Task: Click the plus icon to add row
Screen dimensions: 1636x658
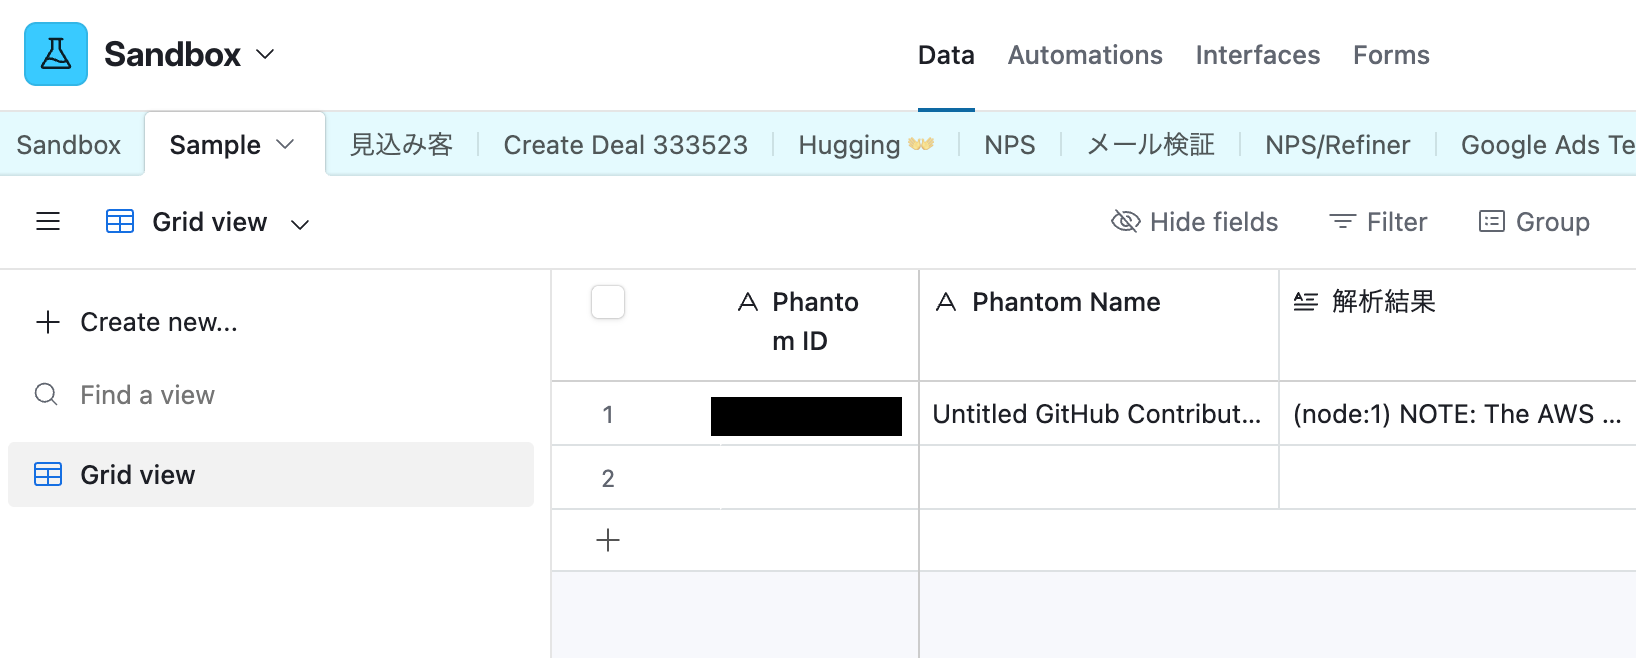Action: pos(608,541)
